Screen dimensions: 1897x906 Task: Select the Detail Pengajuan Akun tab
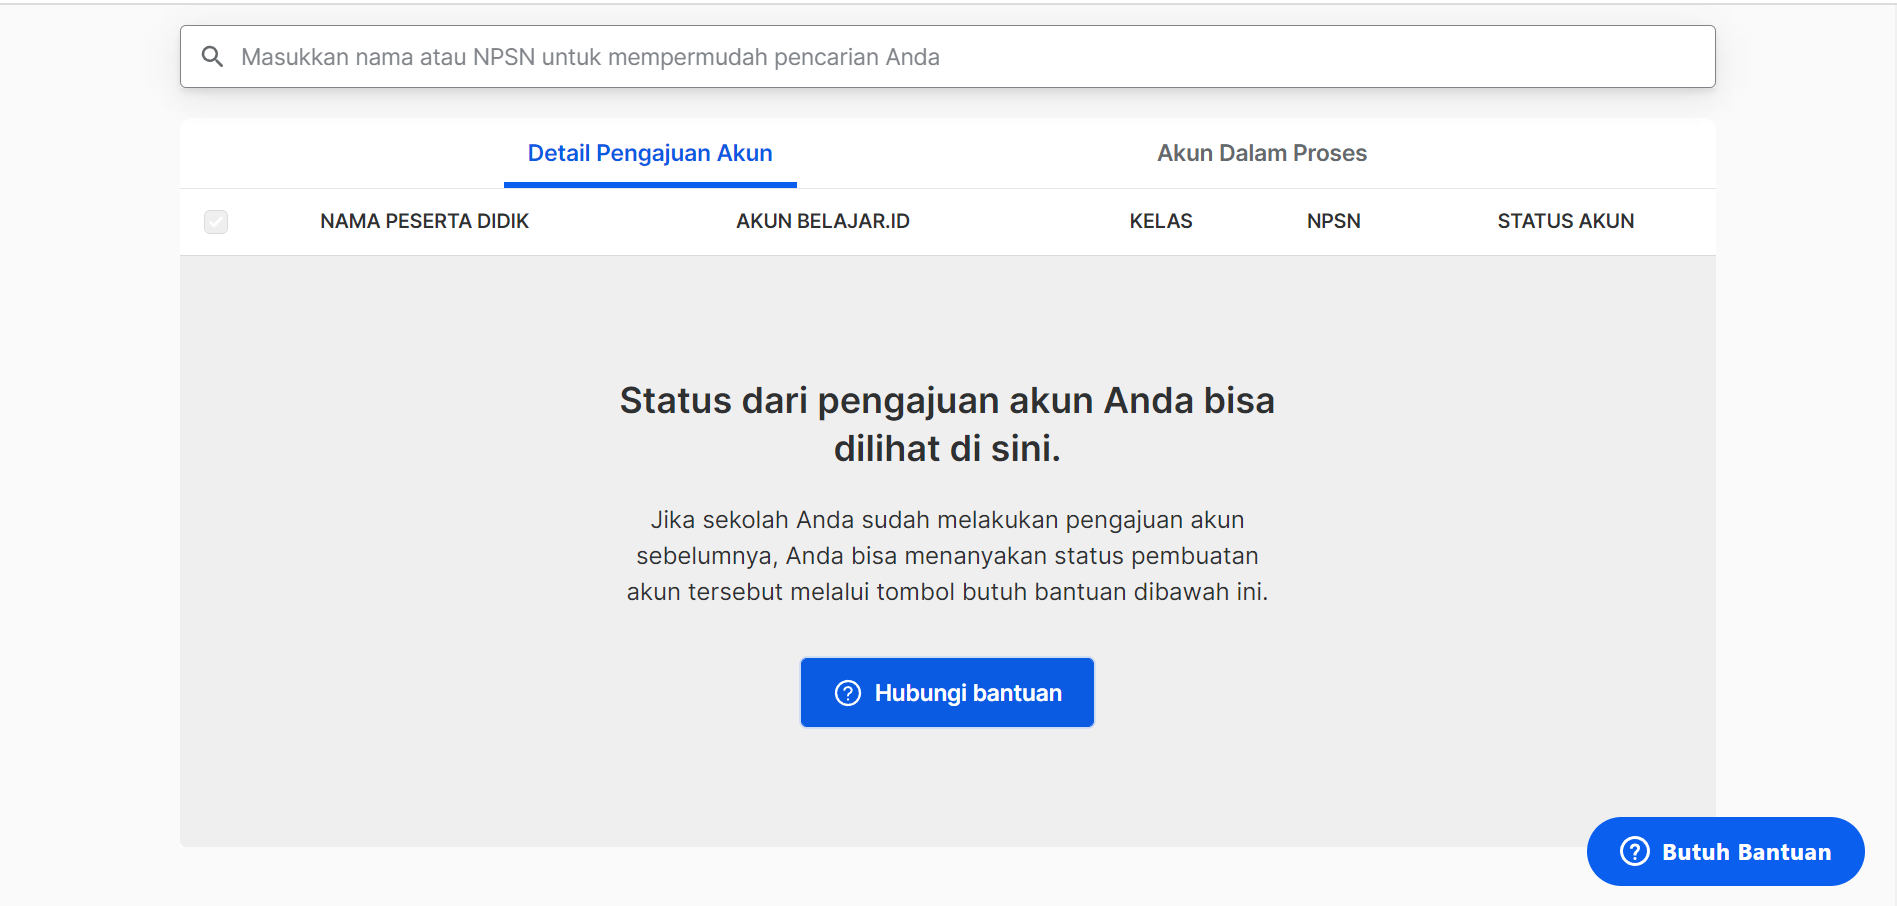click(x=650, y=152)
